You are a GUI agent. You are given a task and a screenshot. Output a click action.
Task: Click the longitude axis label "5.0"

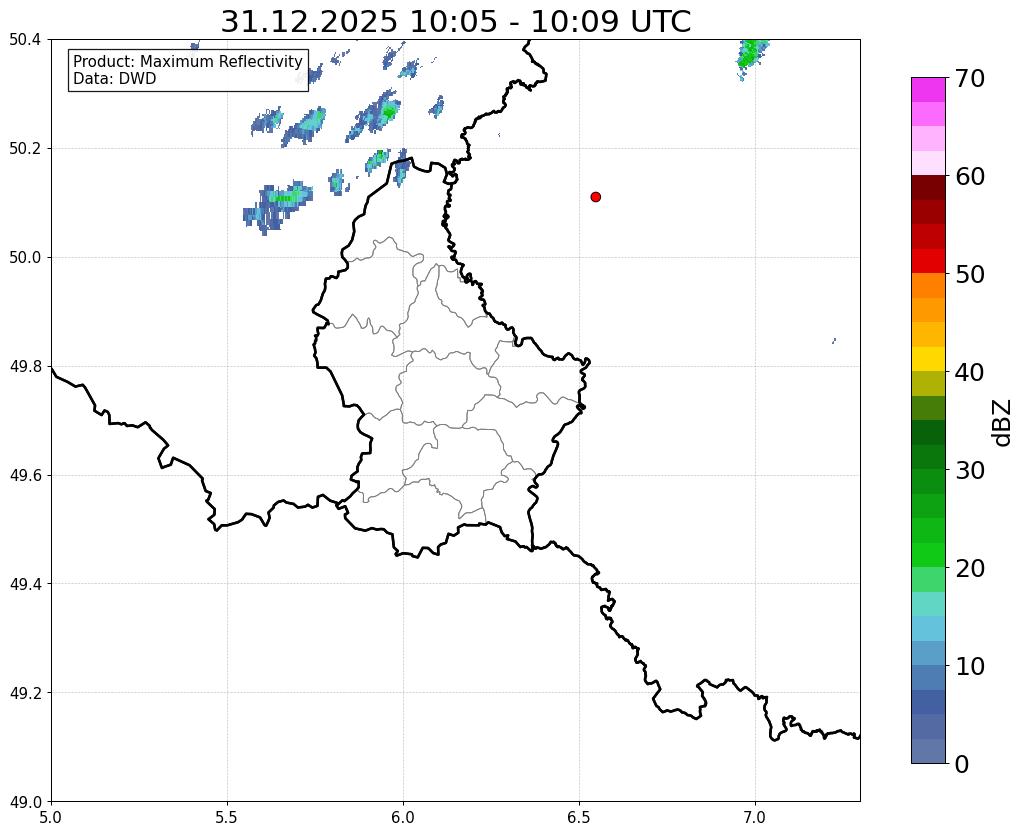point(51,817)
